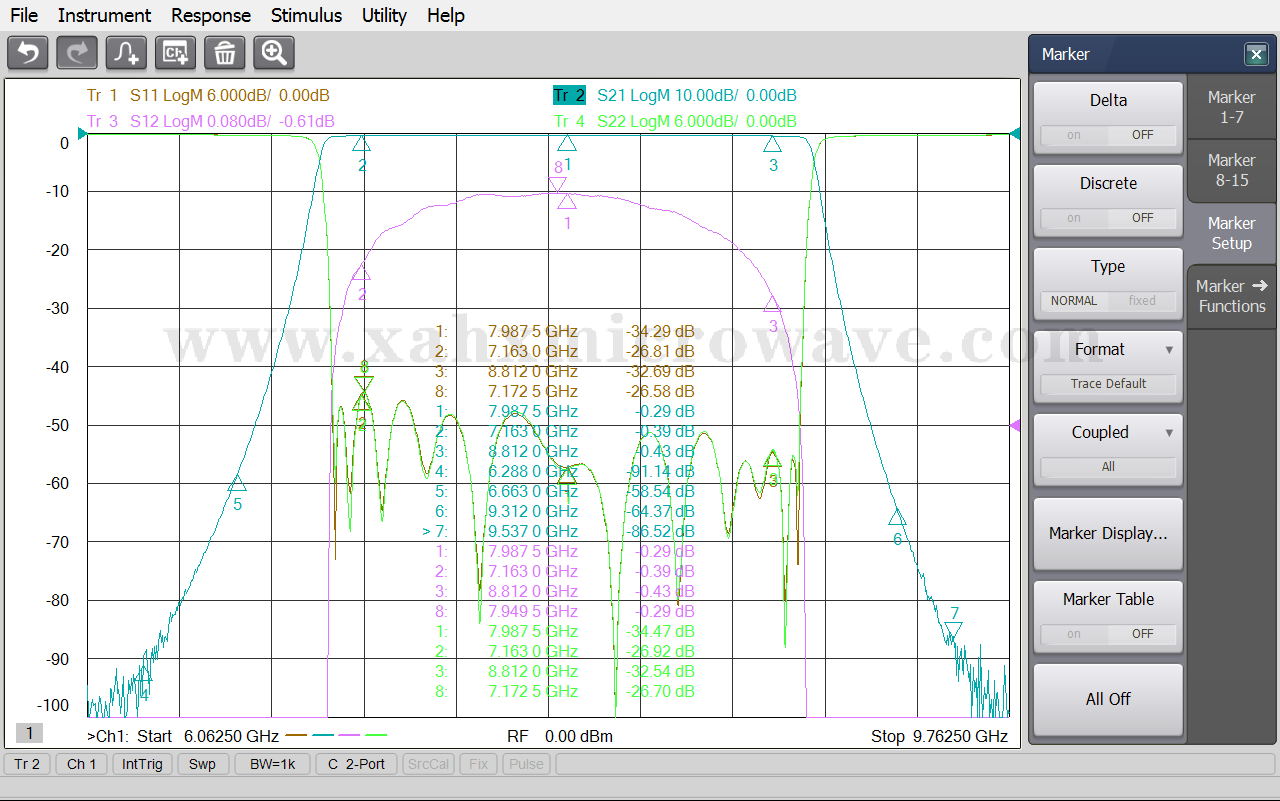Click the Redo arrow toolbar icon

pos(77,53)
